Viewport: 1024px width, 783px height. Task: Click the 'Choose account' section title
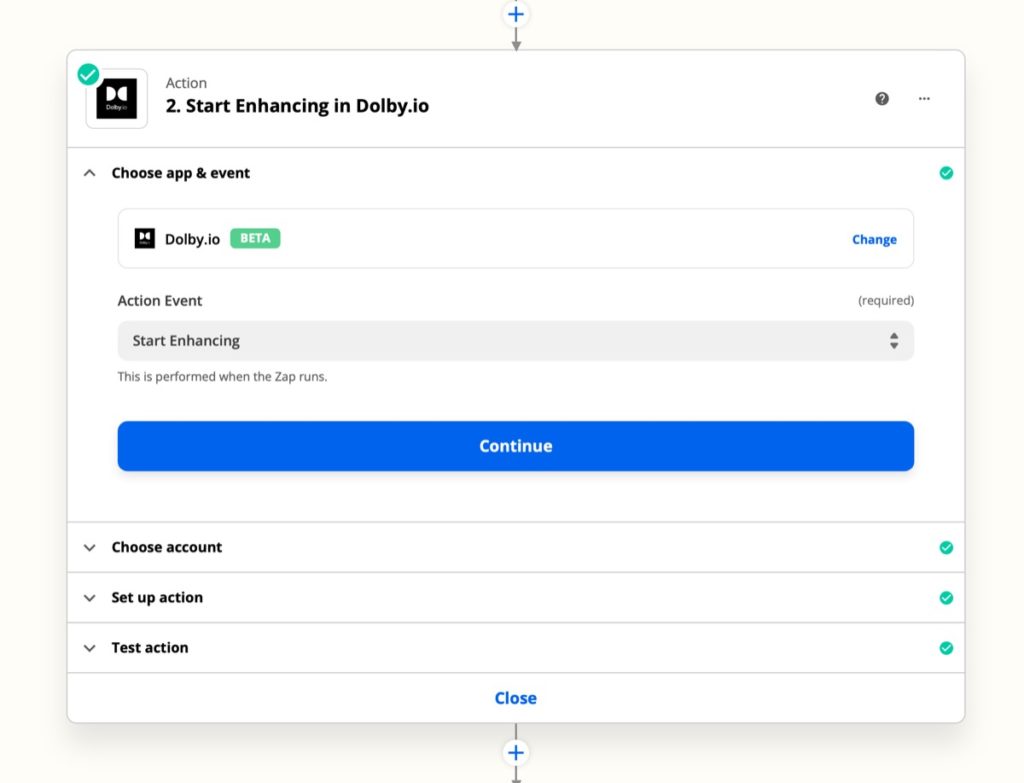pyautogui.click(x=167, y=547)
